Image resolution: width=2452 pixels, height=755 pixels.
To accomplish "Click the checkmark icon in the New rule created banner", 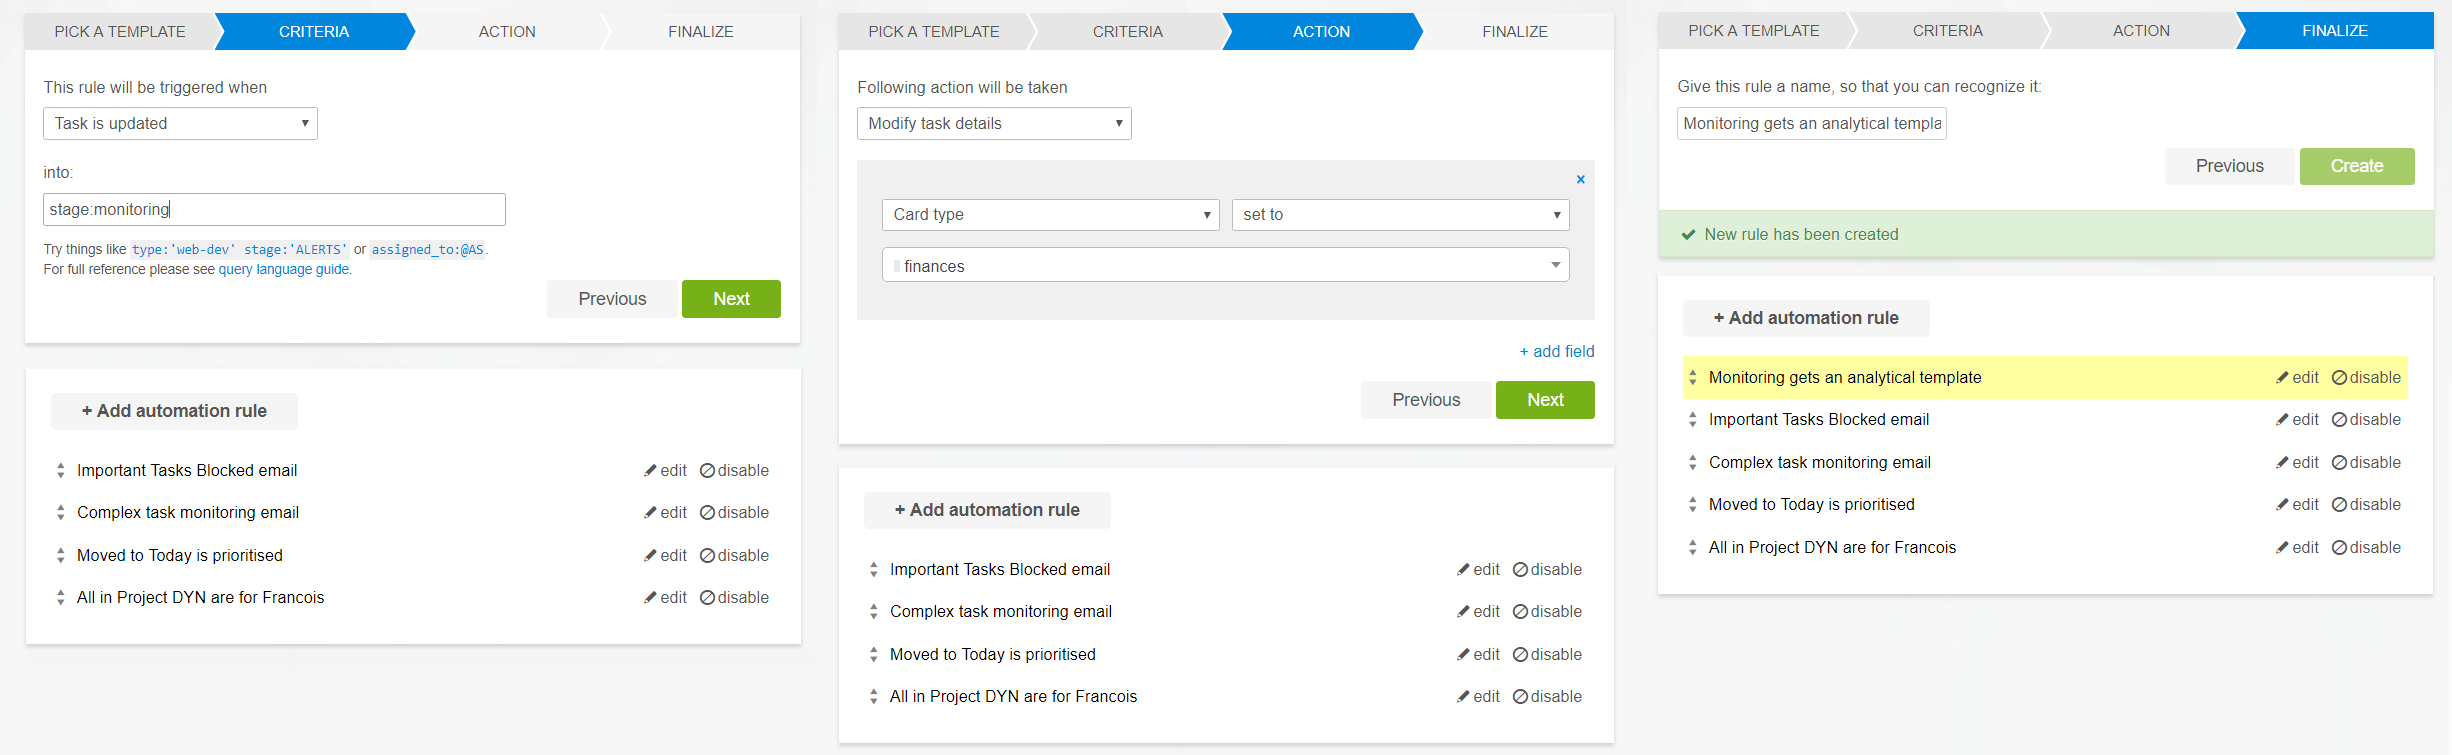I will 1688,235.
